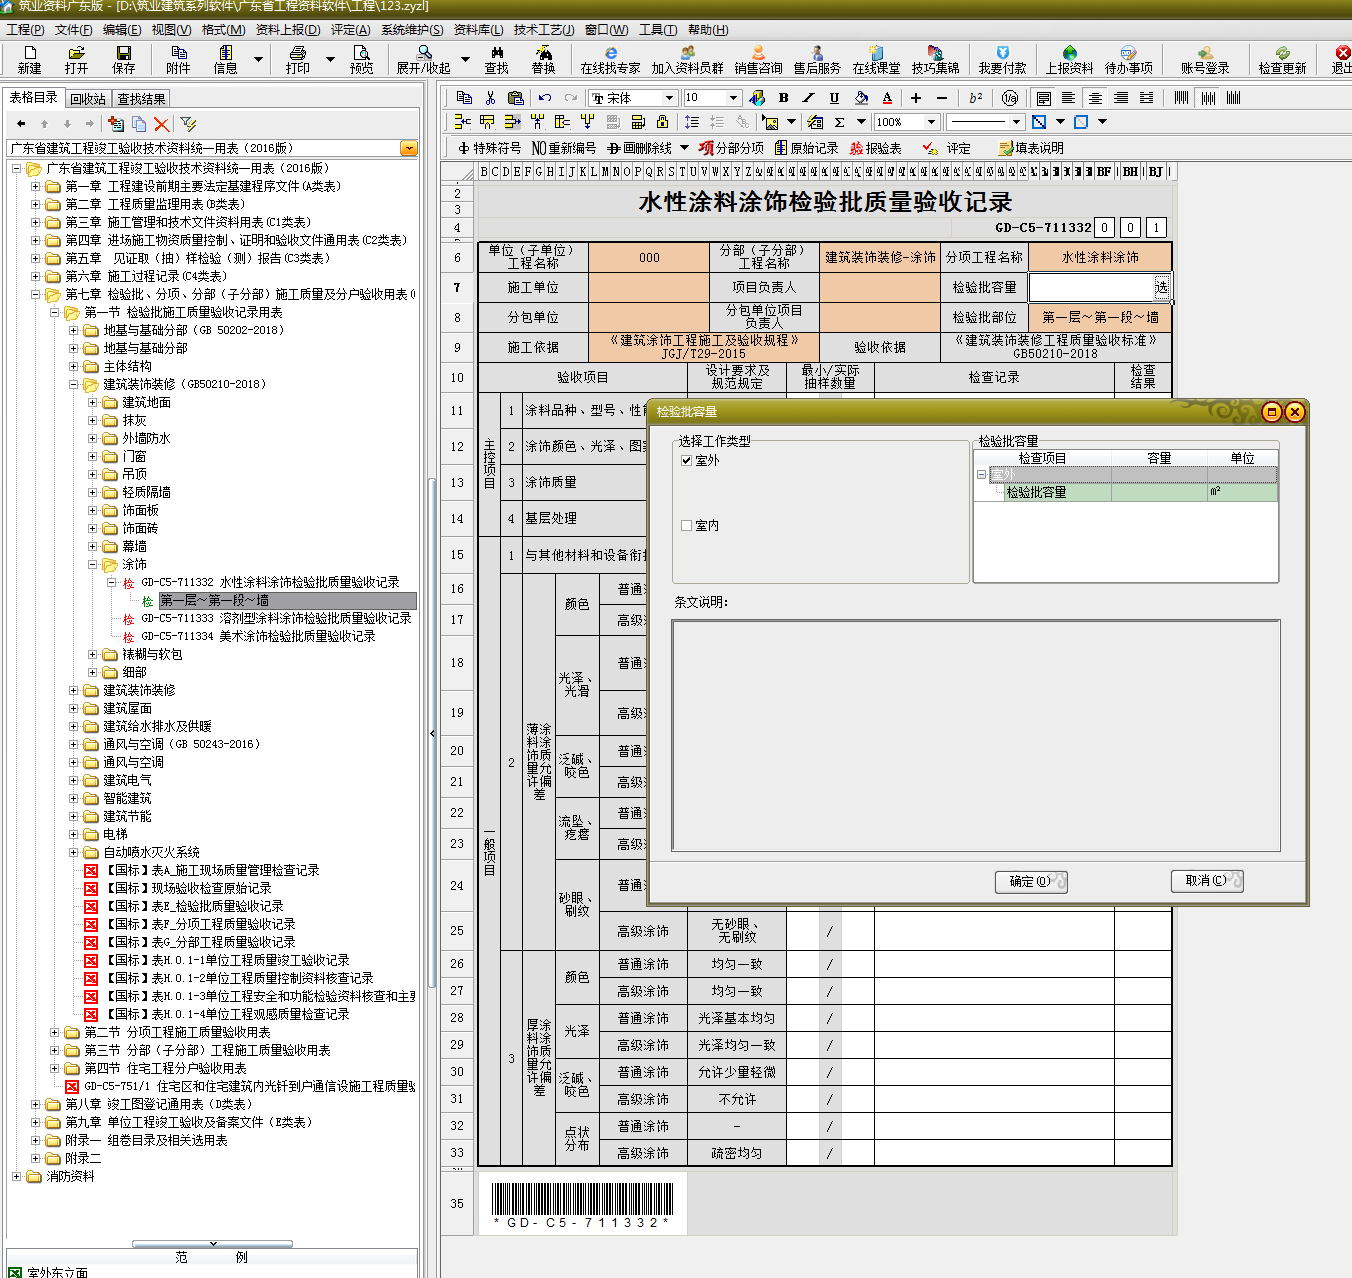Image resolution: width=1352 pixels, height=1278 pixels.
Task: Toggle underline text formatting
Action: tap(834, 97)
